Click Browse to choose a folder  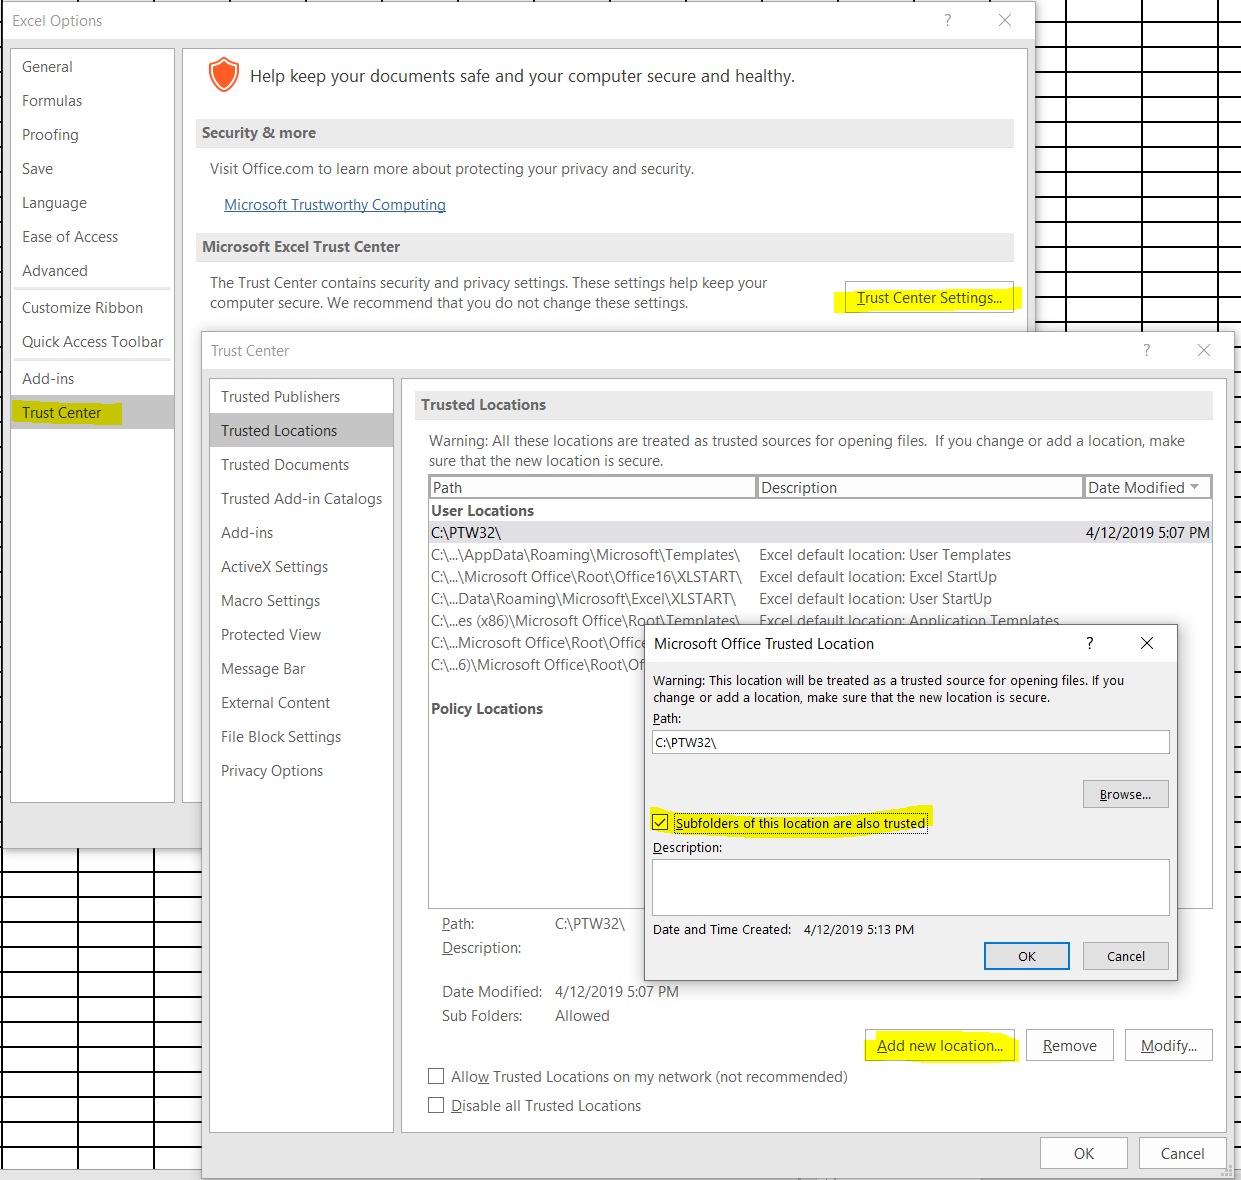tap(1125, 794)
